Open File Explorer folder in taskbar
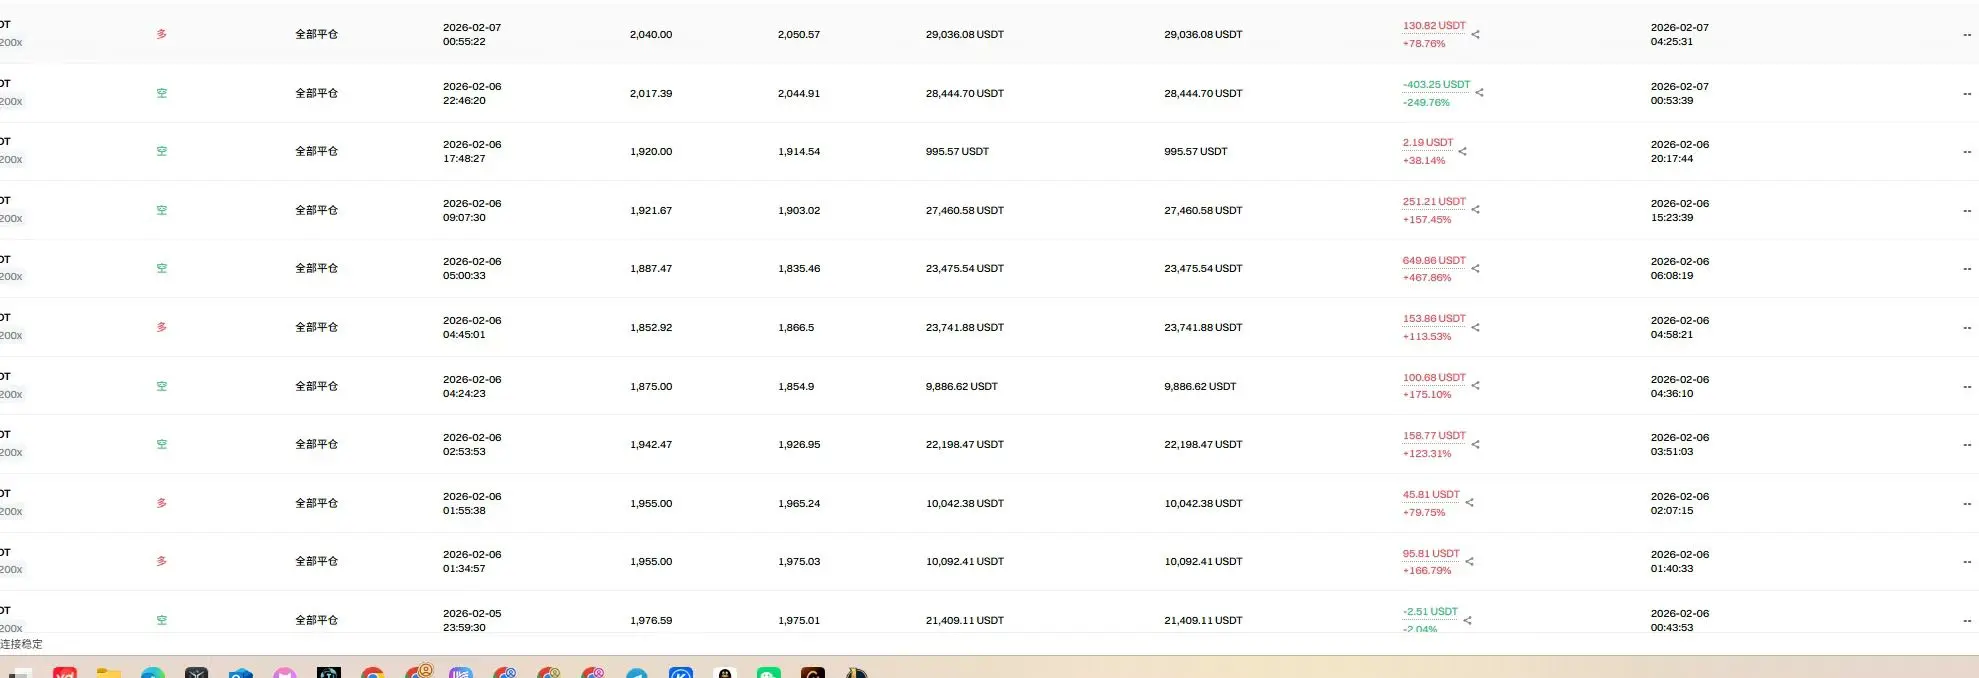 109,673
